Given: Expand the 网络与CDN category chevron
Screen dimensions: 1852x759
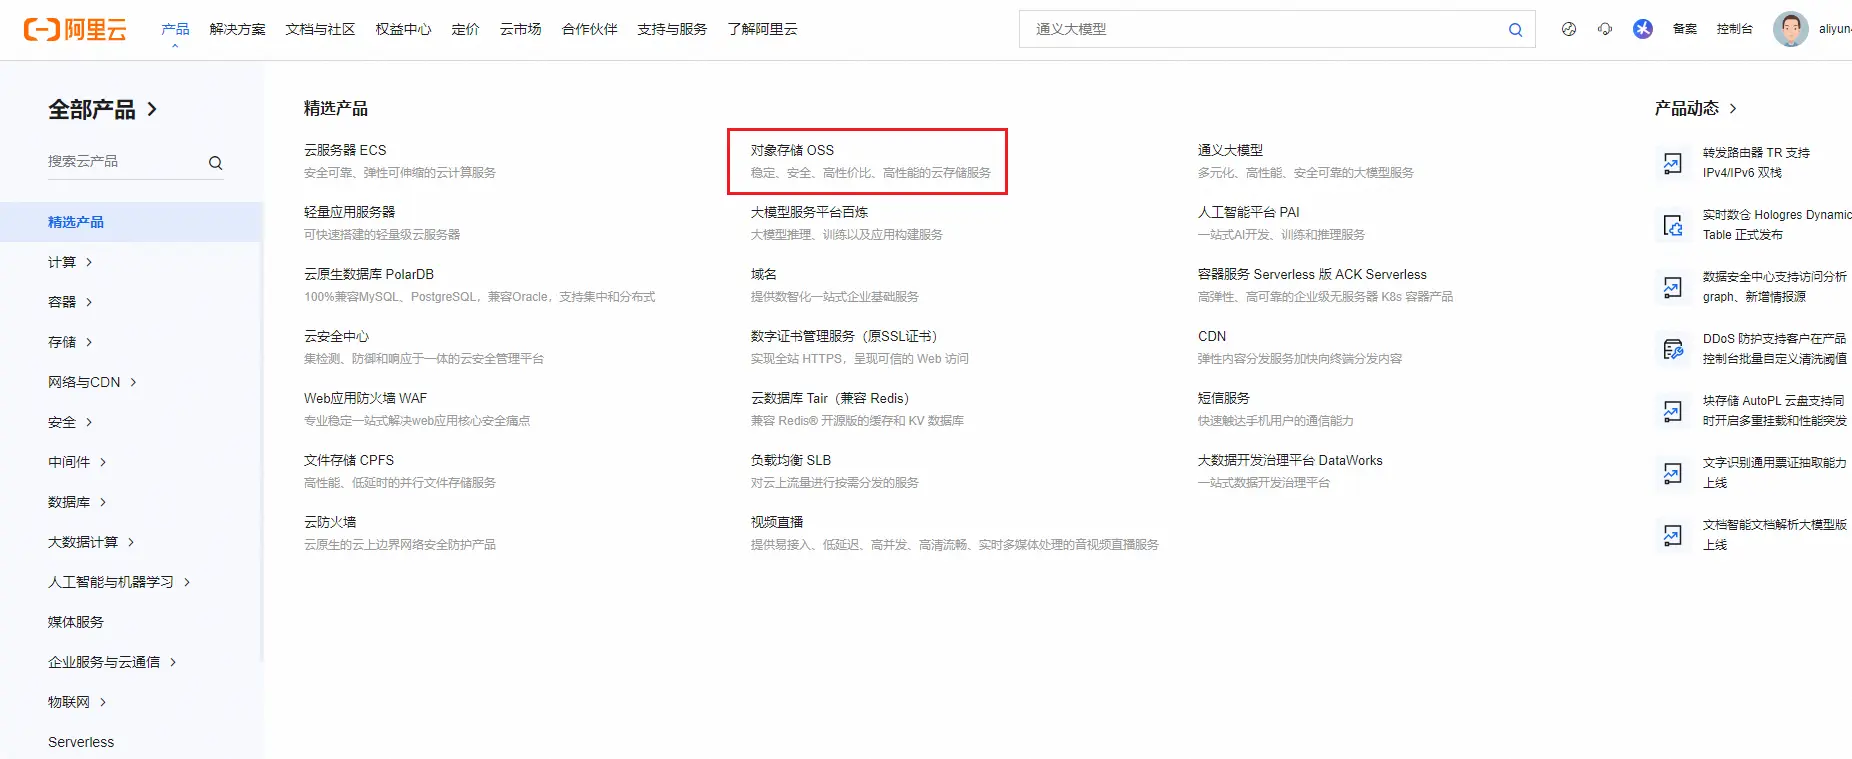Looking at the screenshot, I should click(x=133, y=382).
